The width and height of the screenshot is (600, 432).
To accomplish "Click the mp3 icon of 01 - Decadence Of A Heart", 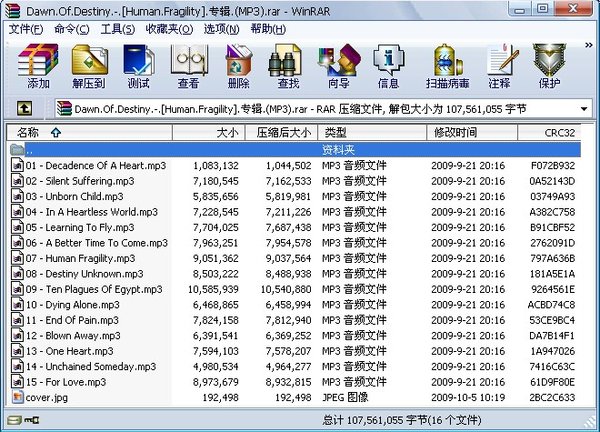I will (x=17, y=165).
